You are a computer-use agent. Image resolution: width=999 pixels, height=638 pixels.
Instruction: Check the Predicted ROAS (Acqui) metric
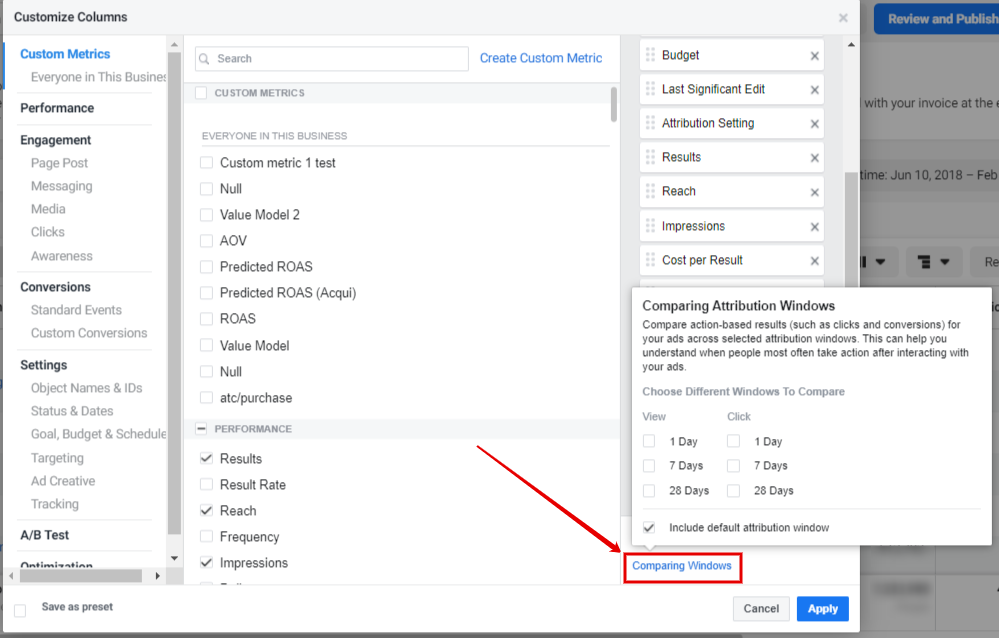(206, 293)
